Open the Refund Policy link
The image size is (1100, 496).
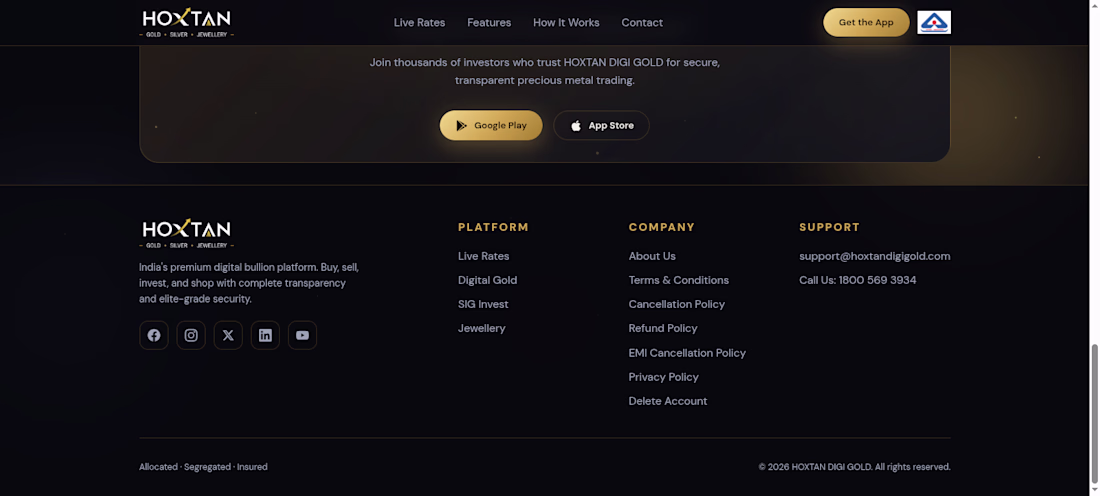[663, 328]
